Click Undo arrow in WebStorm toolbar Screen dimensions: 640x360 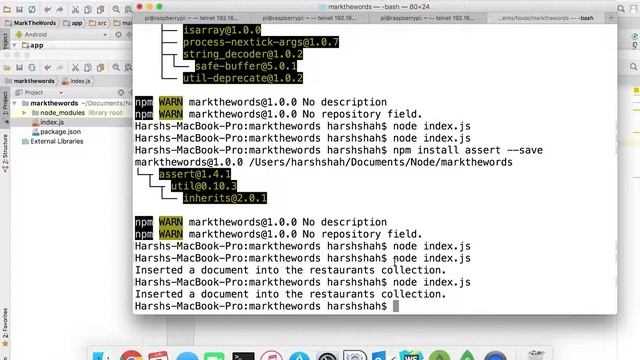click(48, 67)
